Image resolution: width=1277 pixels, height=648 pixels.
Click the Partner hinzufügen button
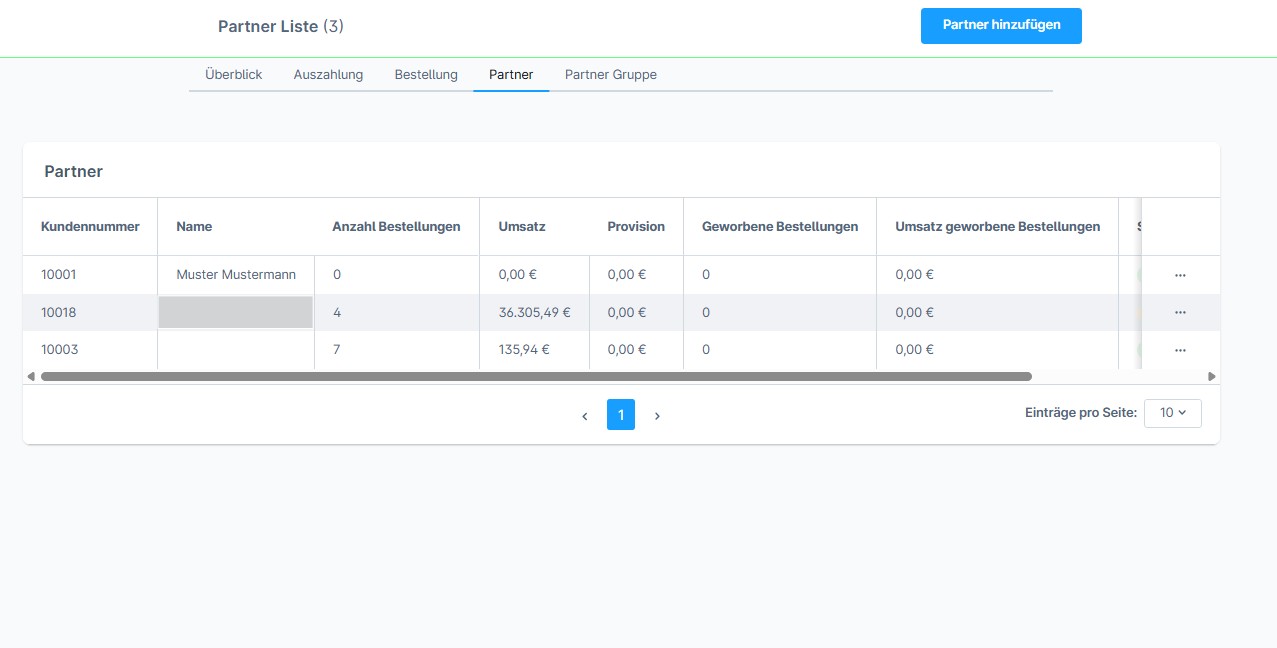1001,25
